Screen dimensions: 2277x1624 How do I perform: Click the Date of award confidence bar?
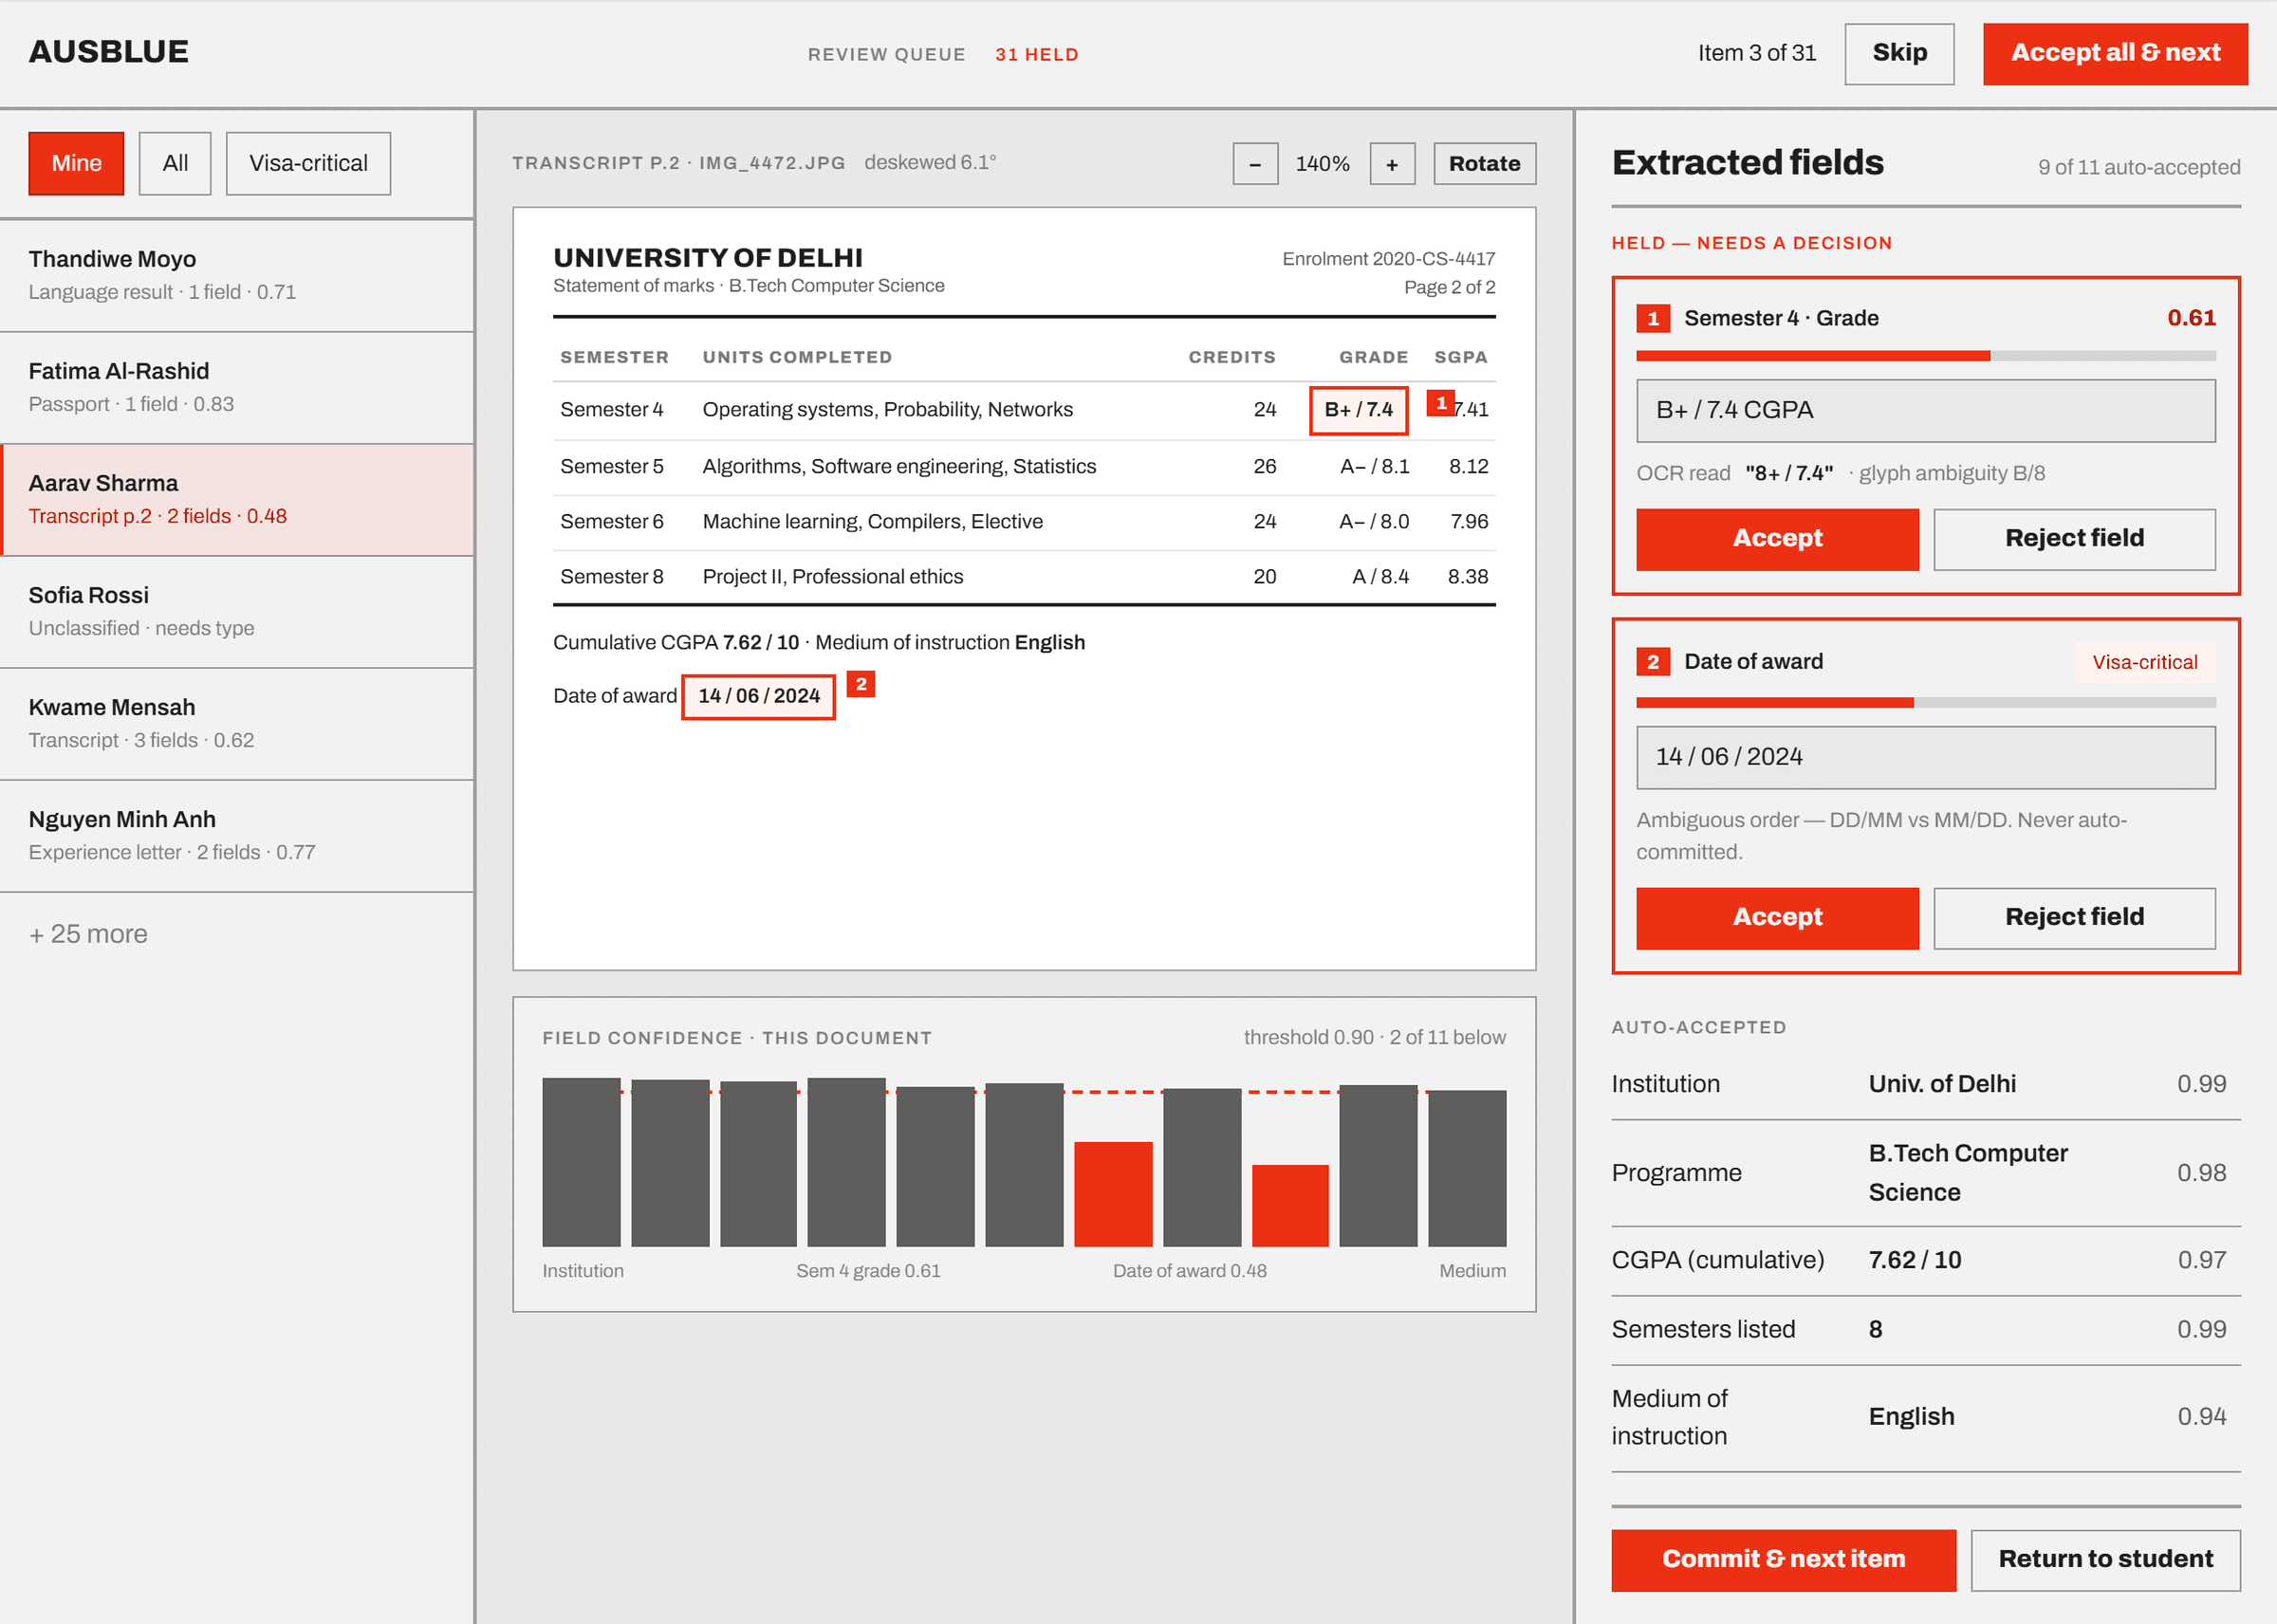point(1926,703)
